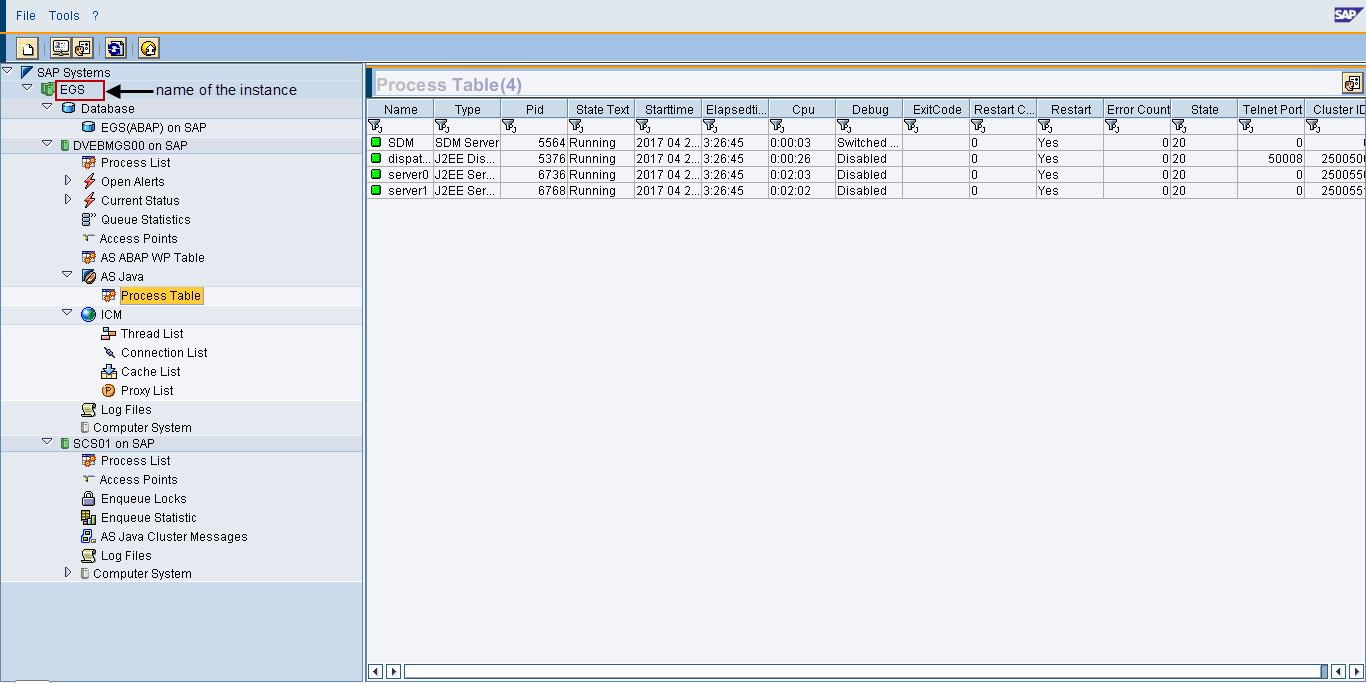The image size is (1366, 683).
Task: Open AS Java Cluster Messages
Action: [174, 537]
